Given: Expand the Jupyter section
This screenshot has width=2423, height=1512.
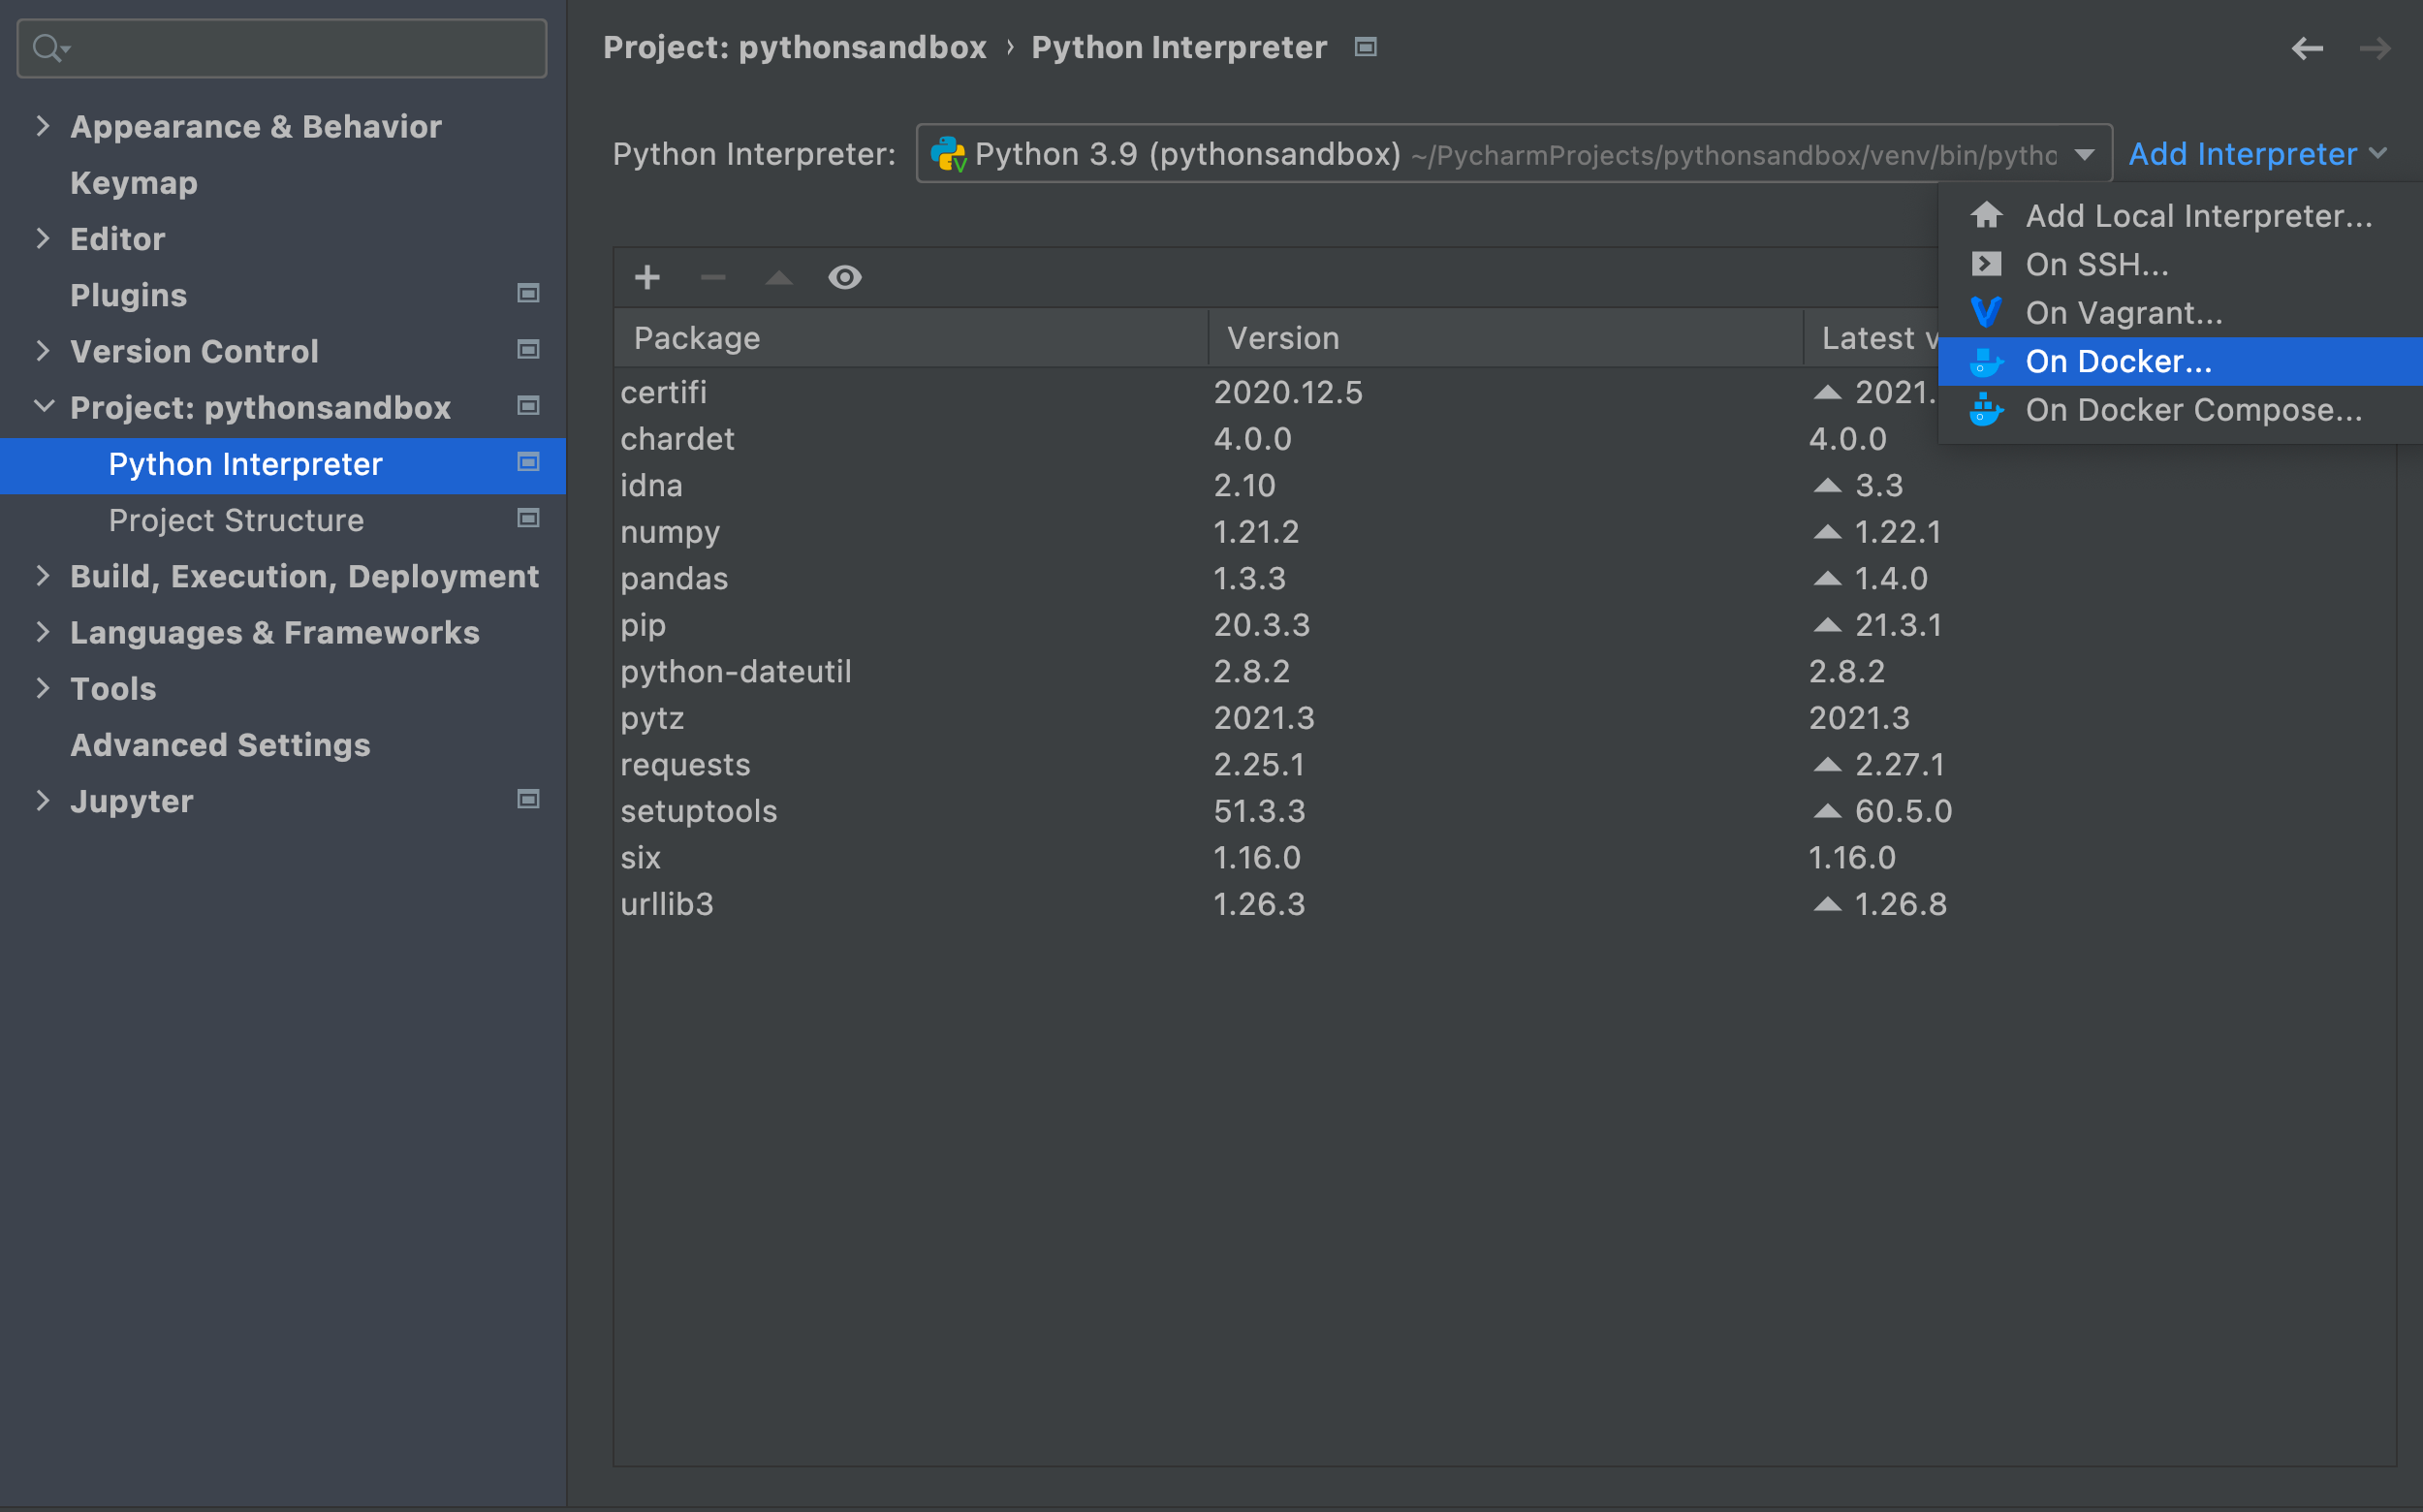Looking at the screenshot, I should click(x=42, y=800).
